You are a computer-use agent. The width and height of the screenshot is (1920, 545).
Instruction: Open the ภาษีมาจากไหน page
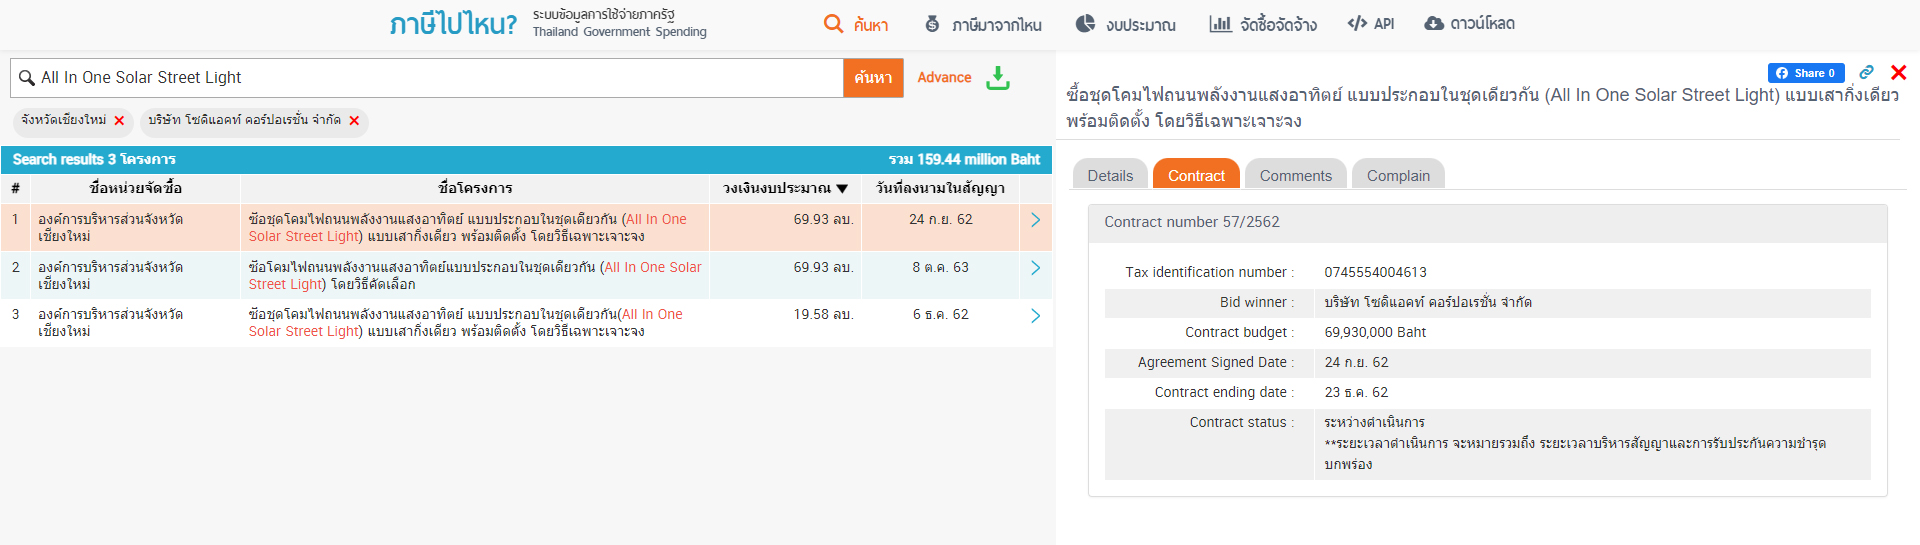coord(983,24)
